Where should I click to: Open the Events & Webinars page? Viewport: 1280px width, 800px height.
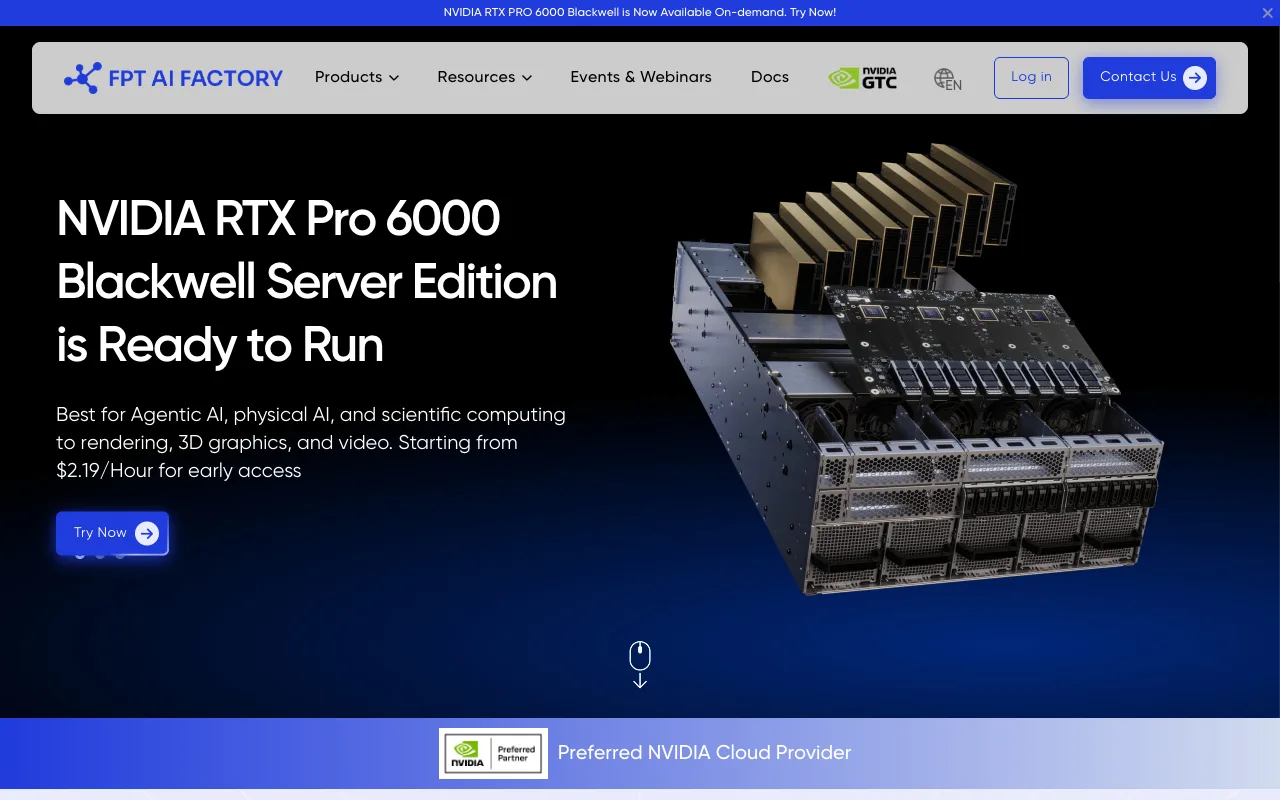641,77
